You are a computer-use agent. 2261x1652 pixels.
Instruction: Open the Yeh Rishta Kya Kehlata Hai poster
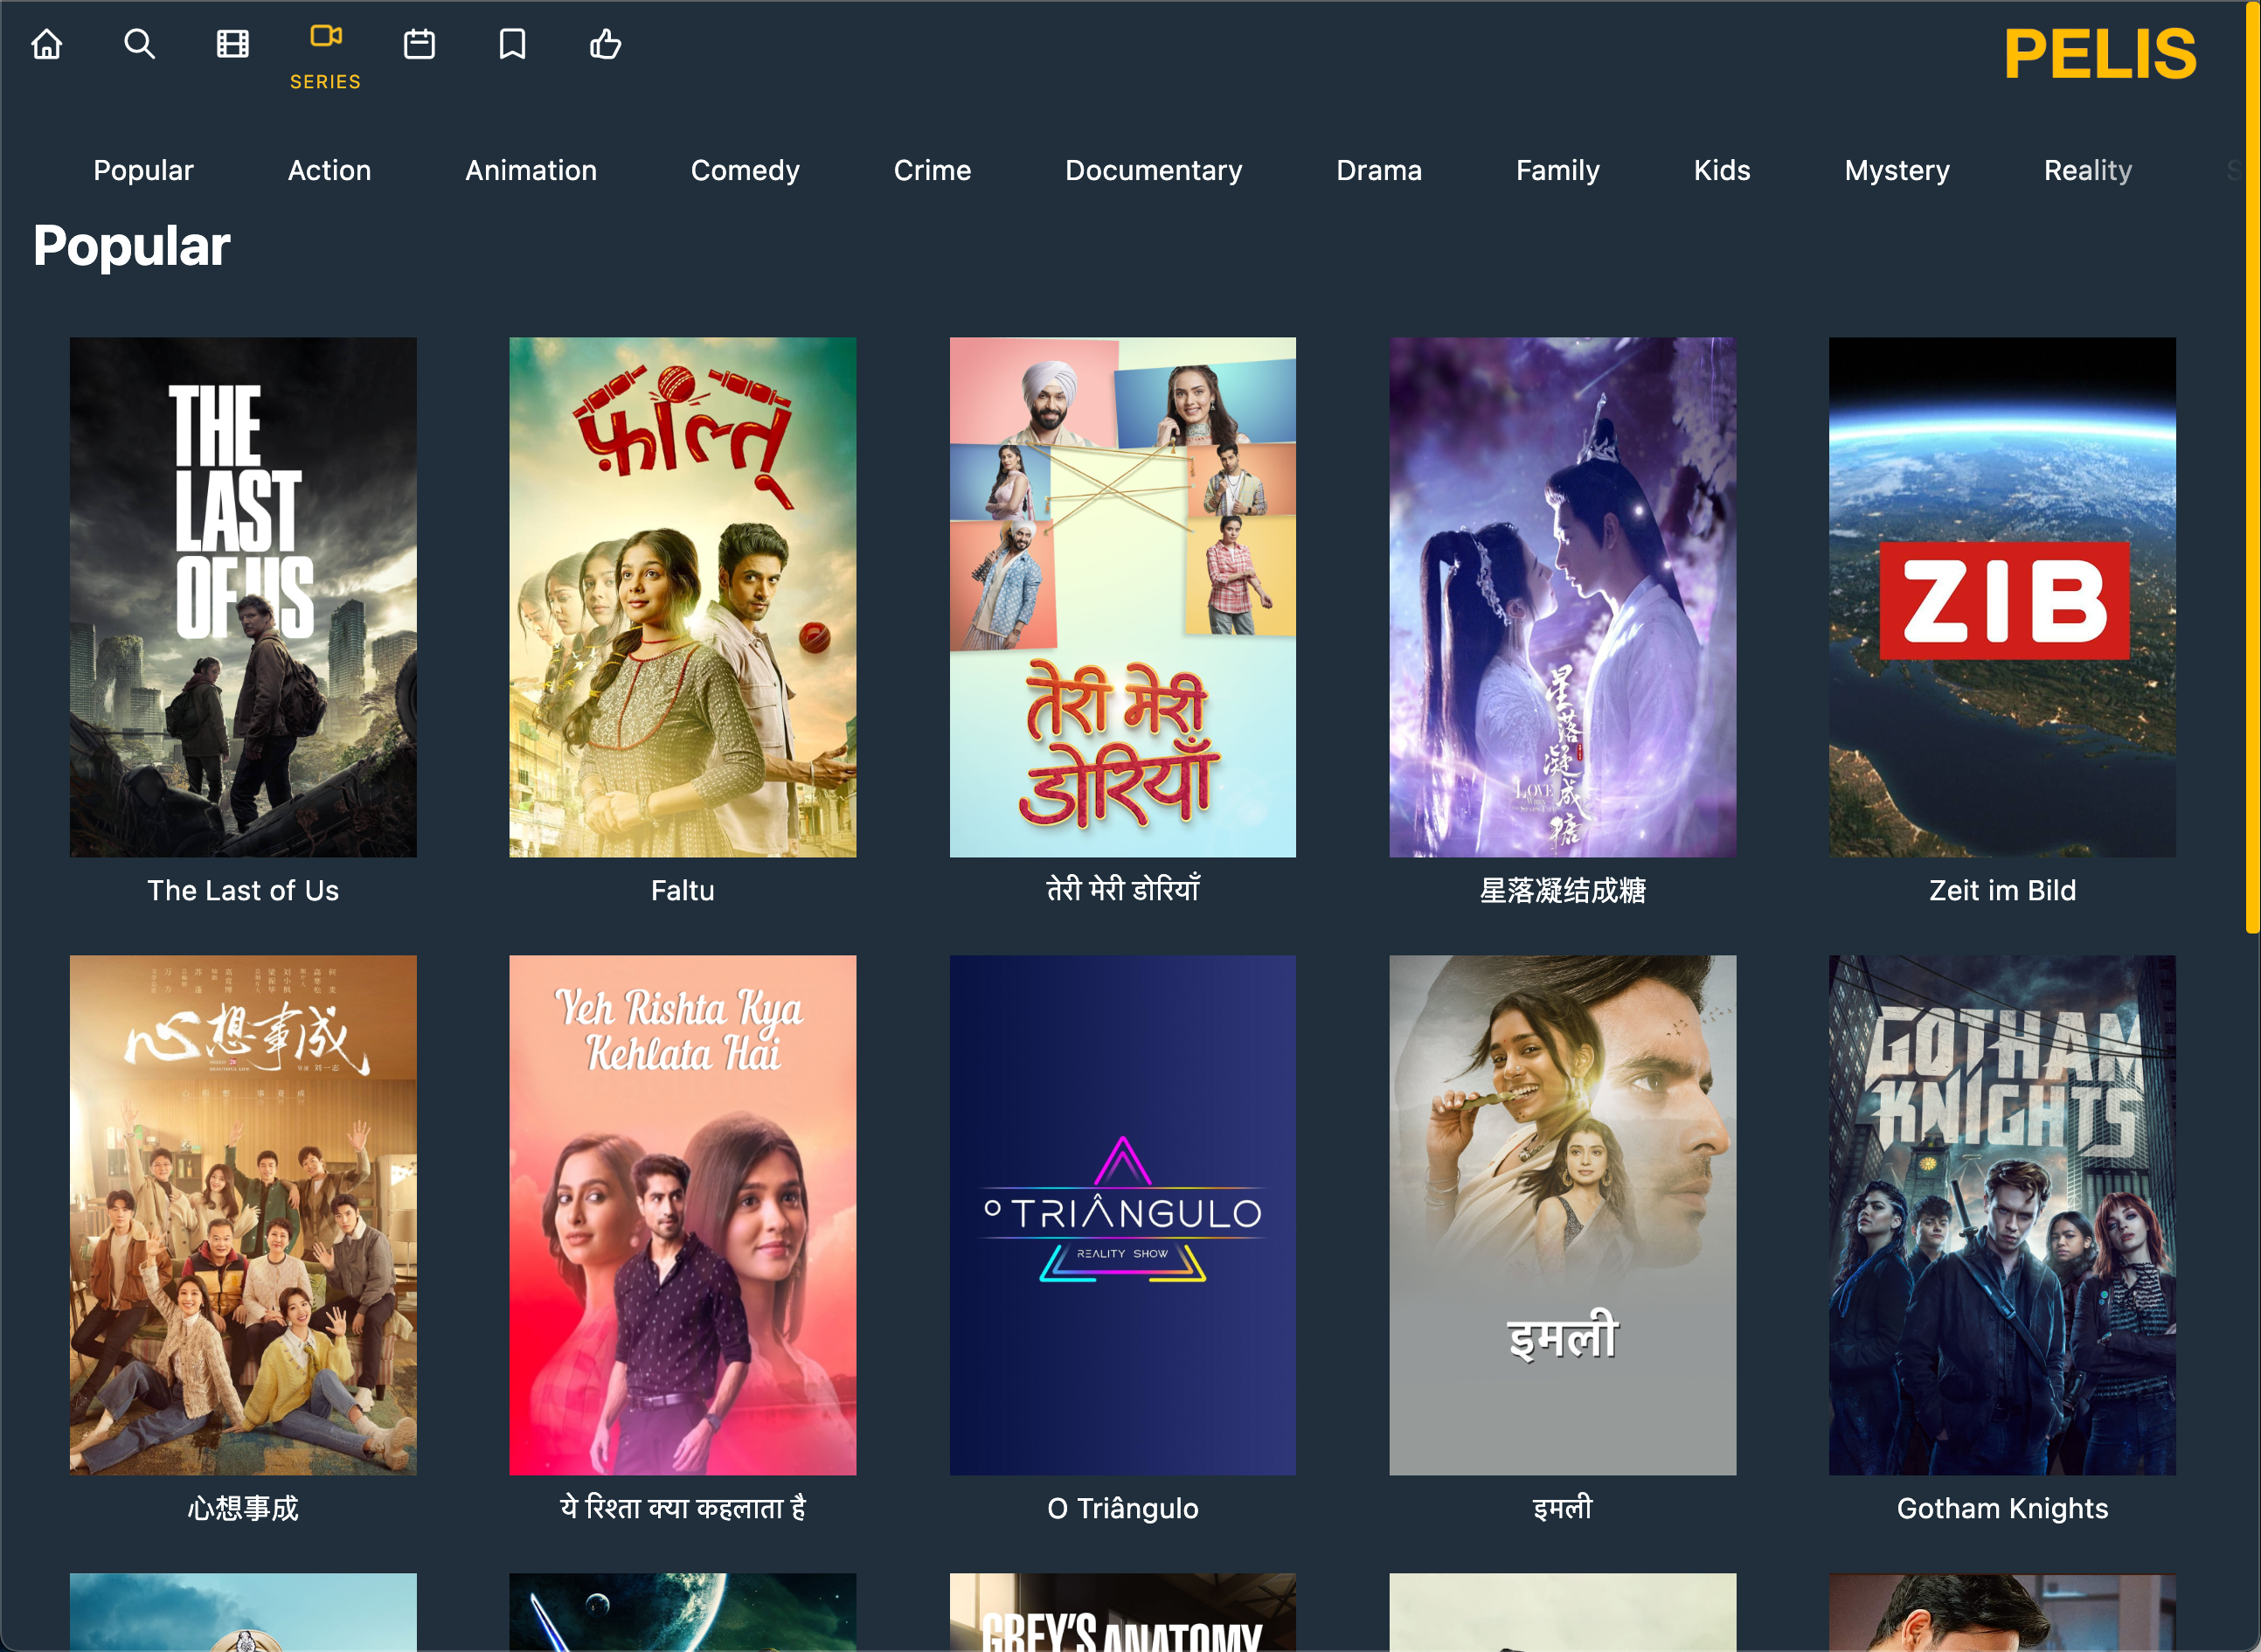click(x=683, y=1215)
